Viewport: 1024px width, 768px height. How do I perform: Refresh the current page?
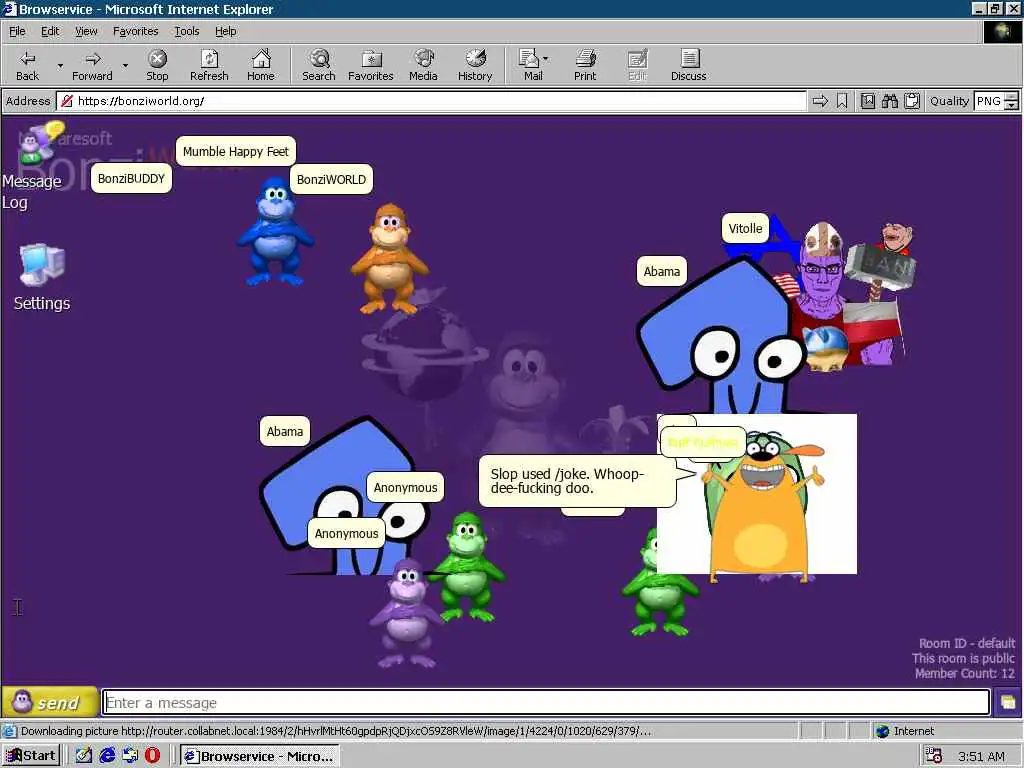(209, 65)
